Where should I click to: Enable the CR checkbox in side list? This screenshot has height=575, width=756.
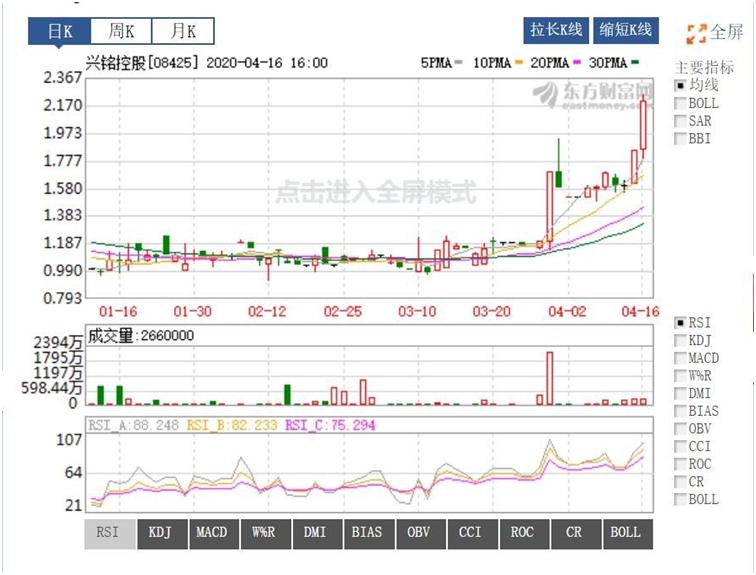point(680,481)
